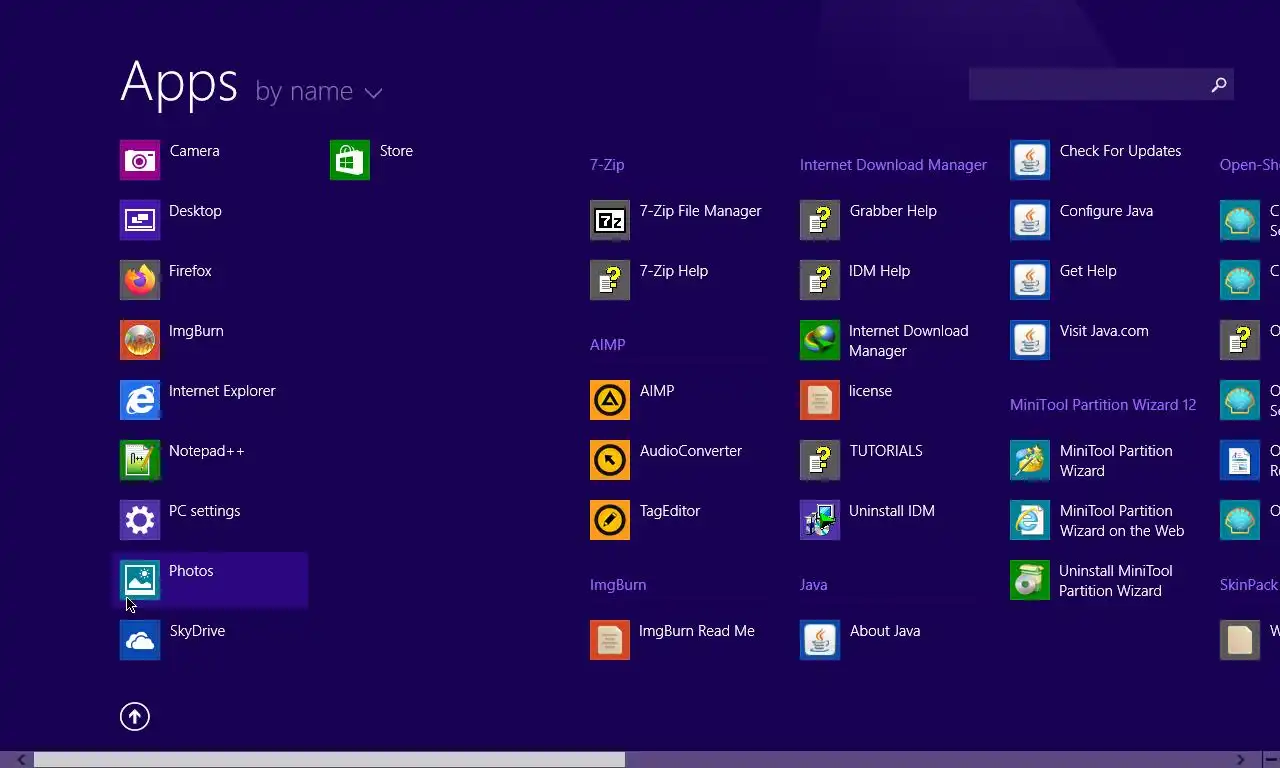This screenshot has width=1280, height=768.
Task: Open the 7-Zip Help icon
Action: [610, 280]
